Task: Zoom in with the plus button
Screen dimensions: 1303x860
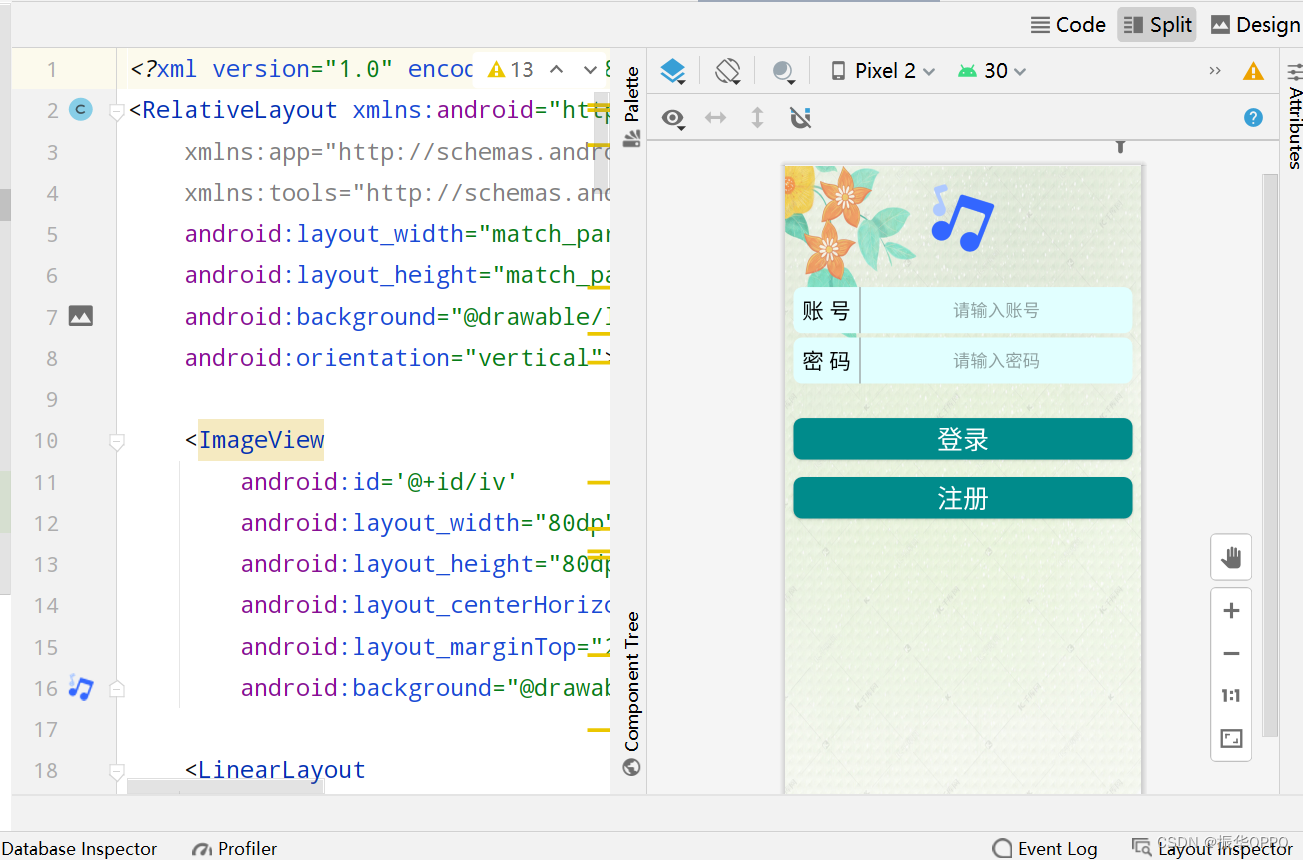Action: click(x=1231, y=611)
